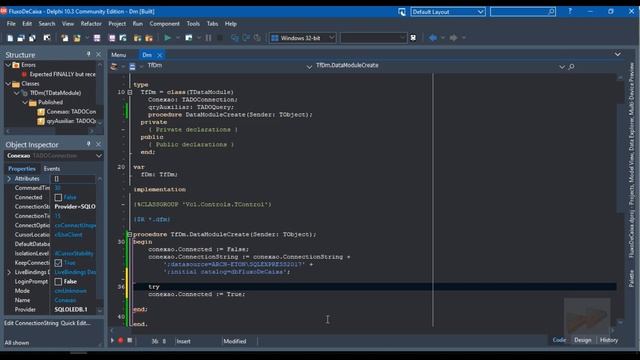The height and width of the screenshot is (360, 640).
Task: Click the macro playback triangle in status bar
Action: (x=112, y=340)
